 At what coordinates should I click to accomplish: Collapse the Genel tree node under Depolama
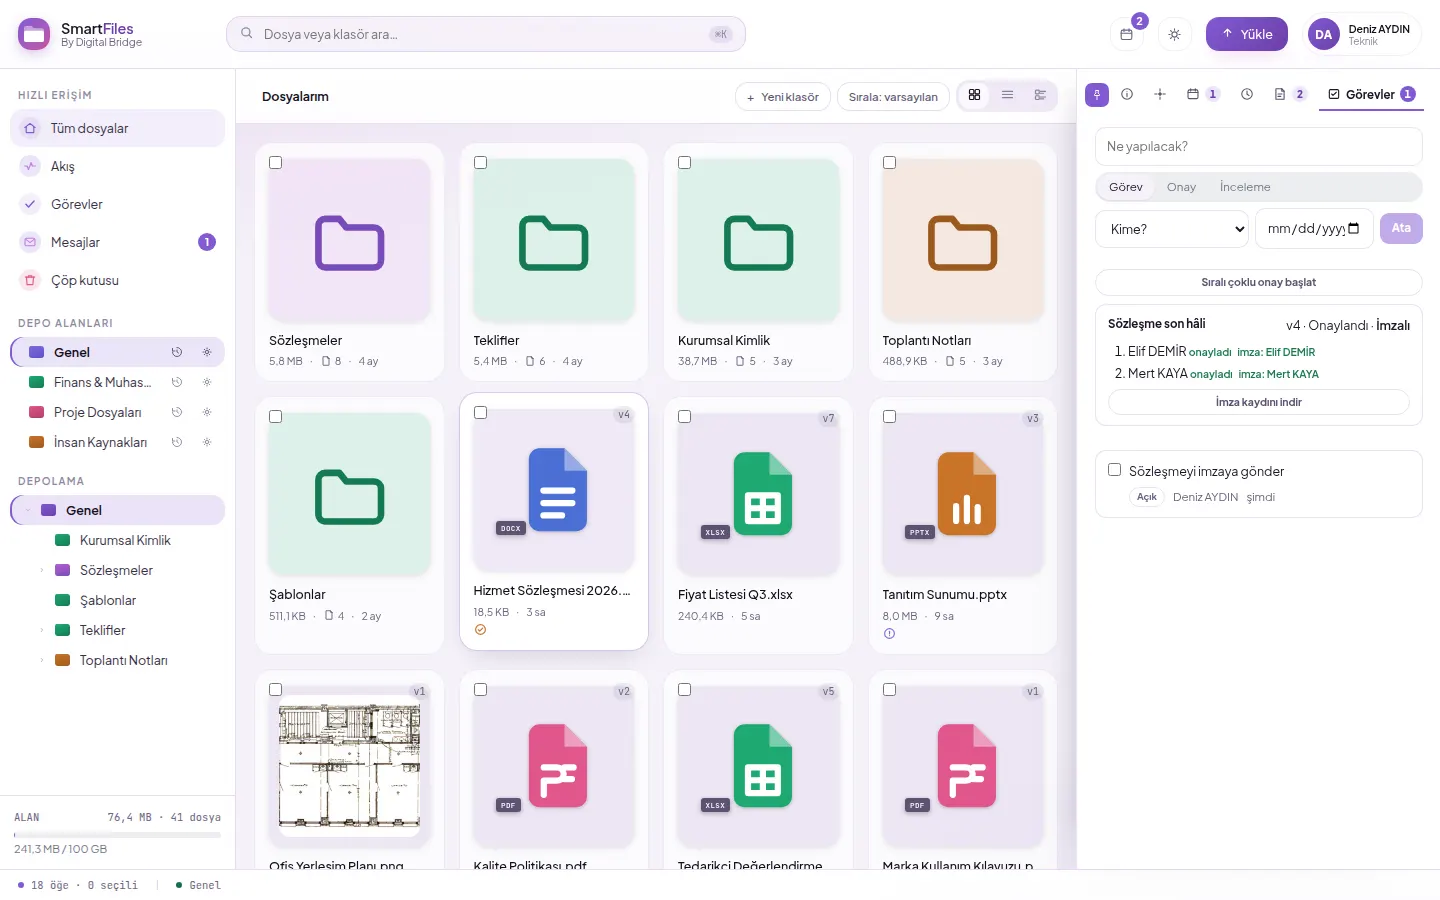click(28, 510)
